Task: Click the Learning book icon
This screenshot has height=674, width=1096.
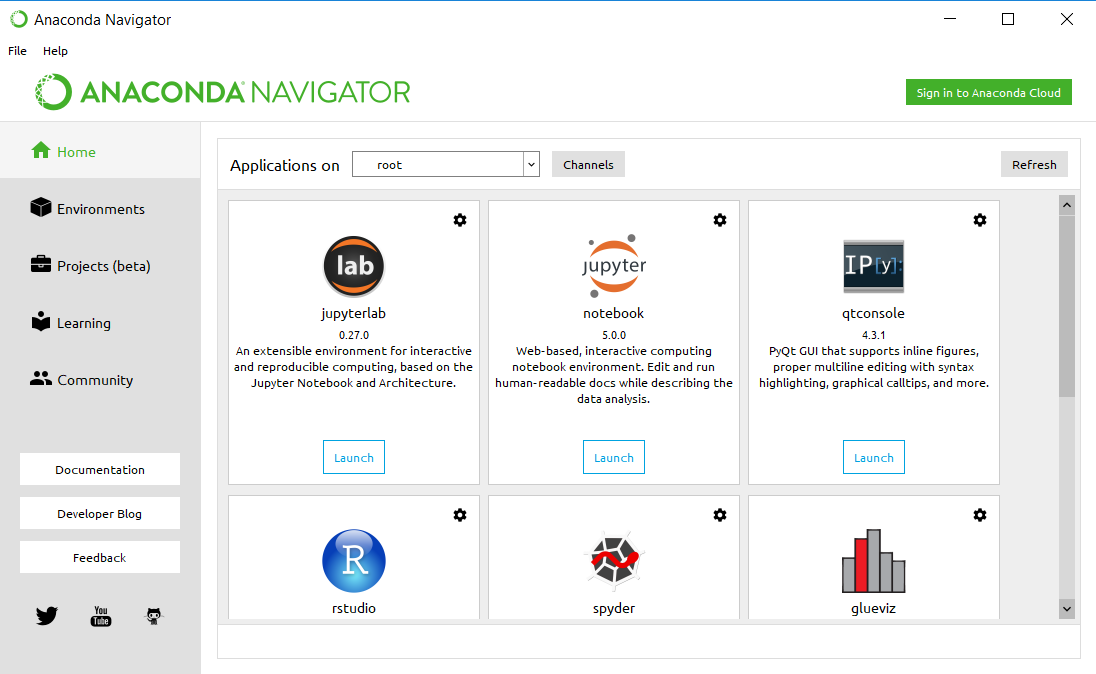Action: 41,321
